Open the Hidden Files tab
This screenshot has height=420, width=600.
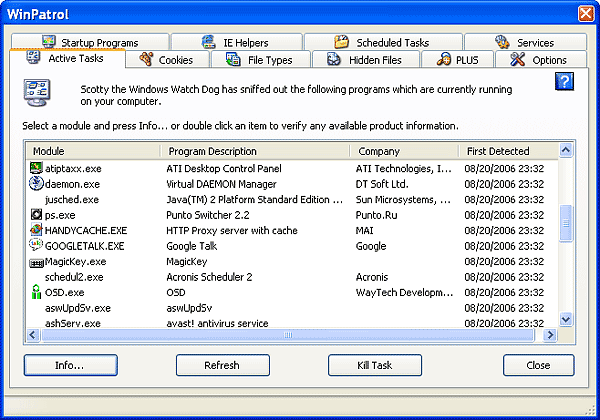pyautogui.click(x=366, y=60)
